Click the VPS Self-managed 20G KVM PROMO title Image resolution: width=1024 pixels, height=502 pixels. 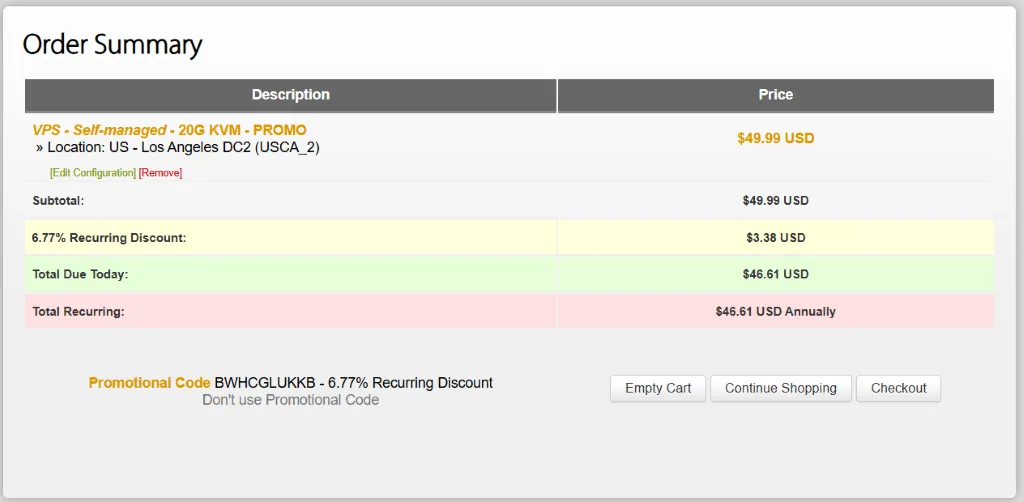[x=169, y=130]
